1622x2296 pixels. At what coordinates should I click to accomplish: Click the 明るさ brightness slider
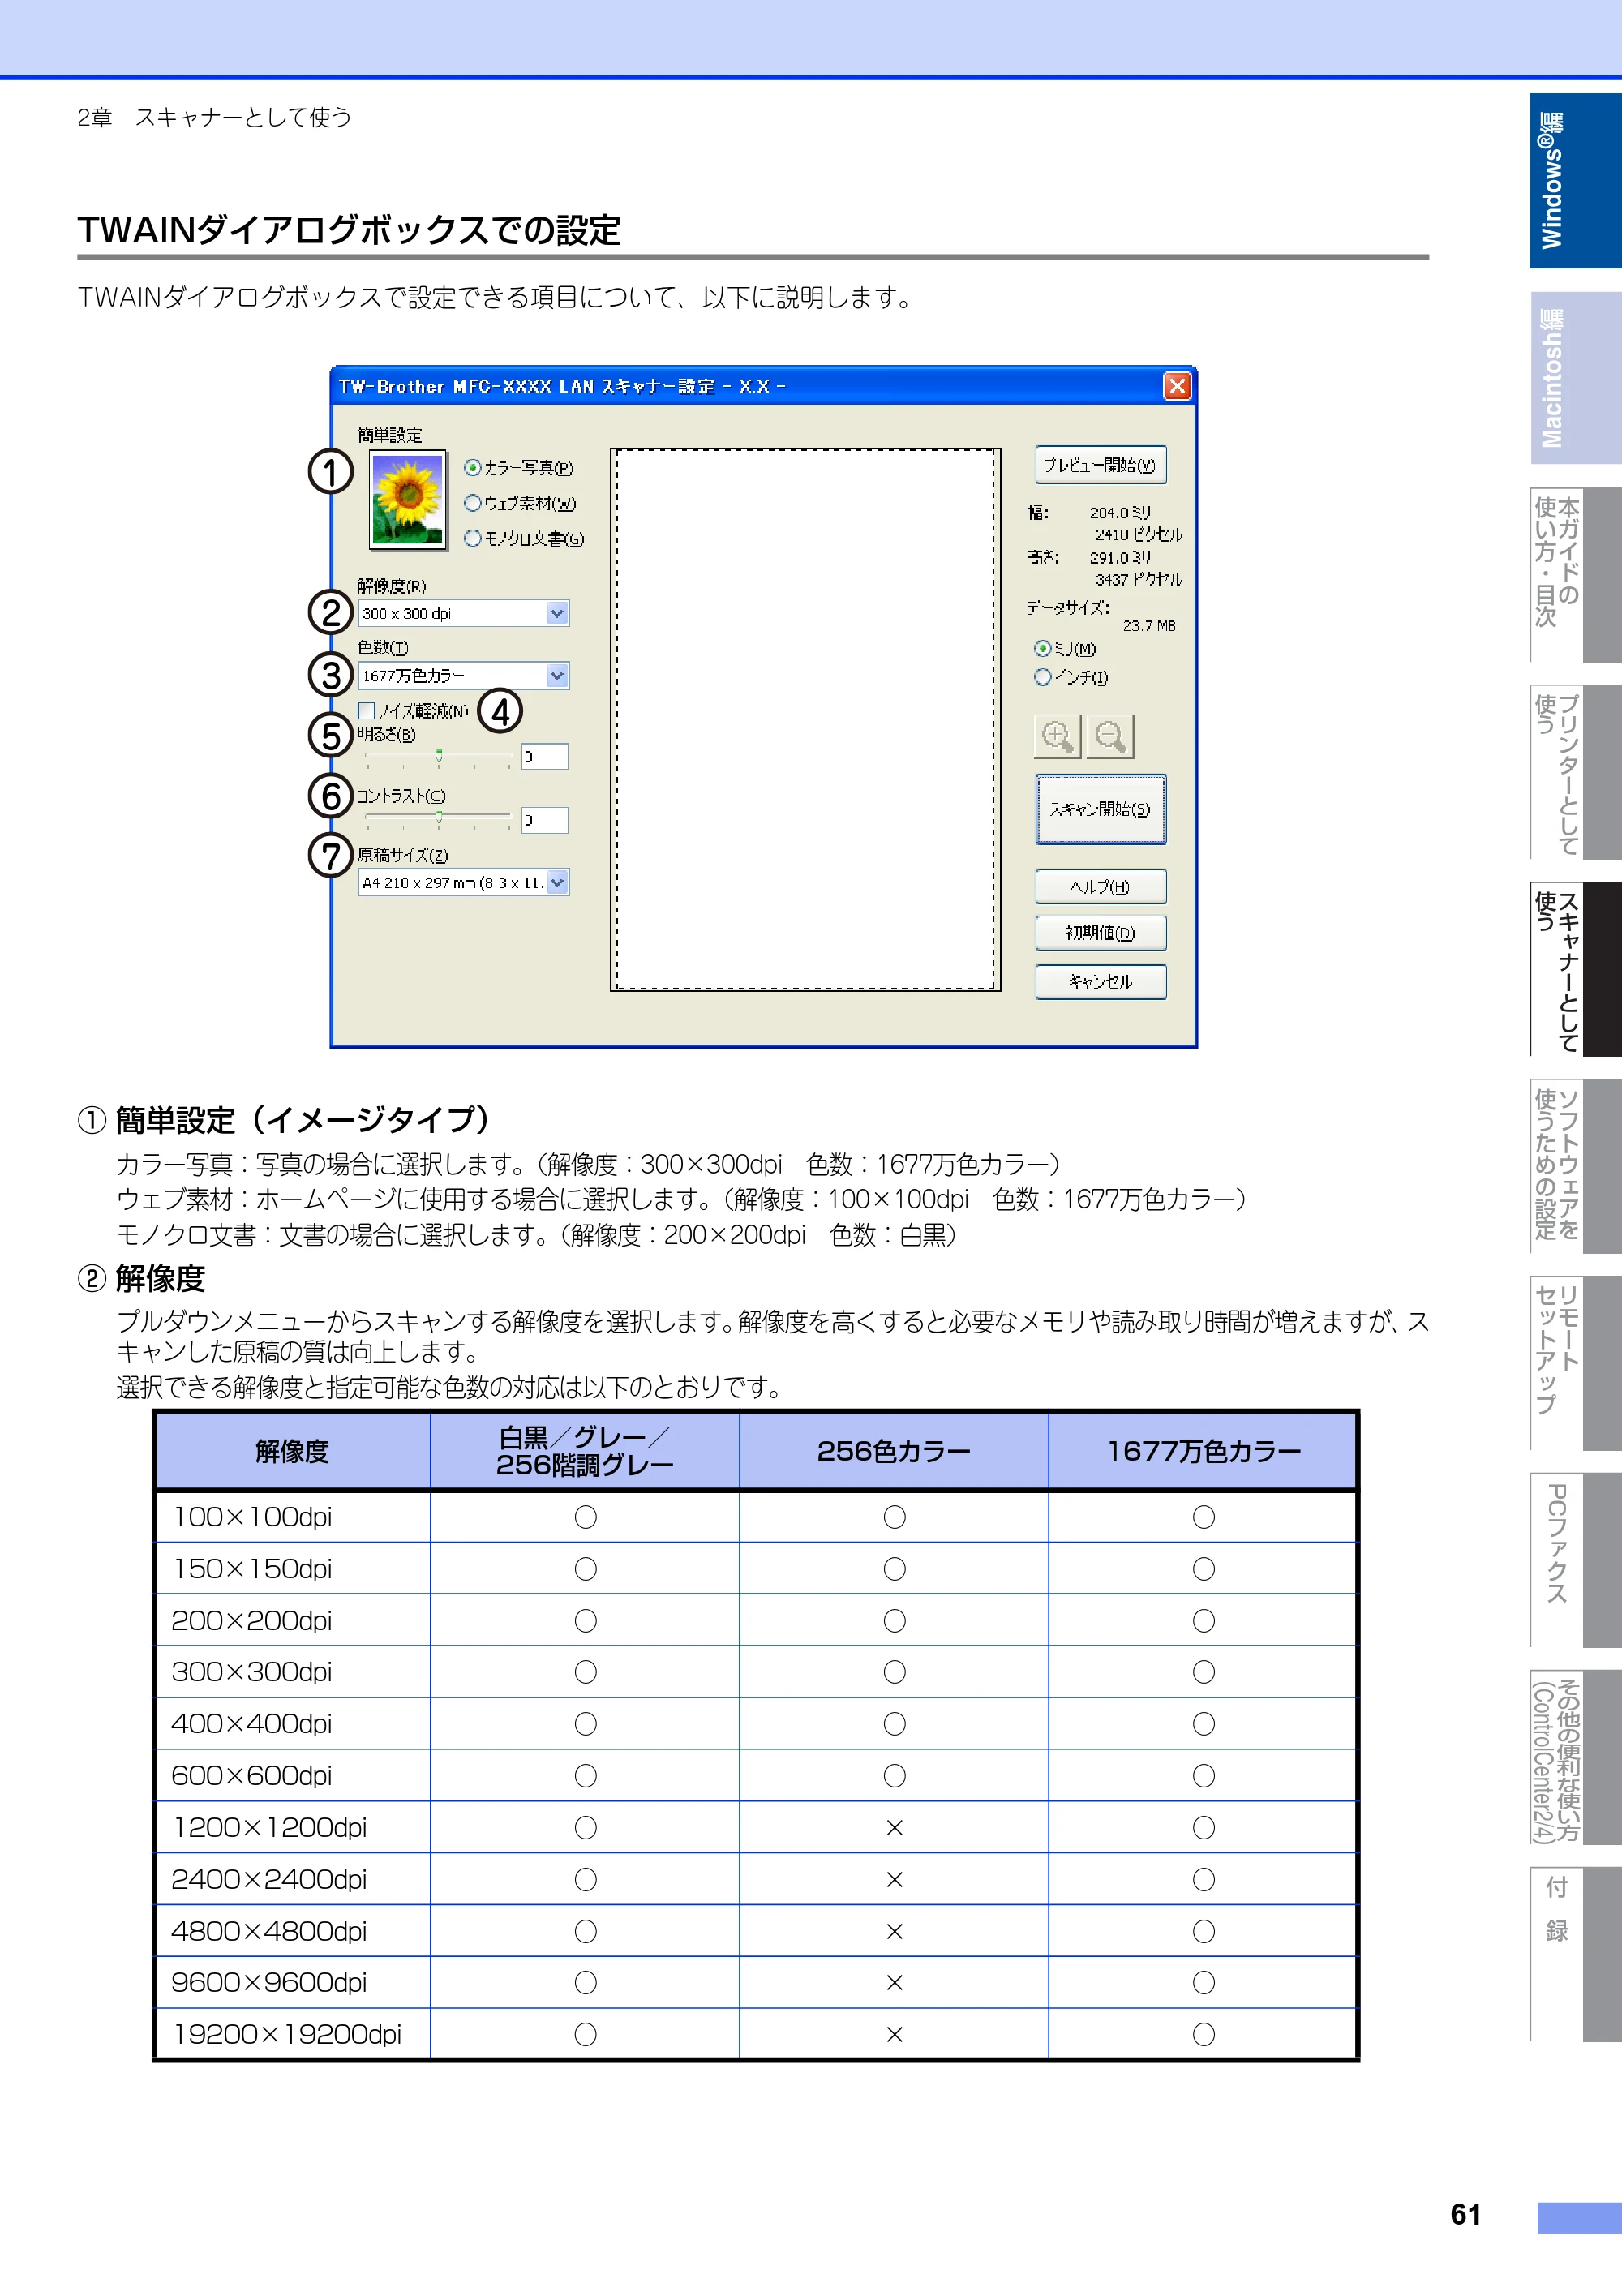[x=438, y=757]
